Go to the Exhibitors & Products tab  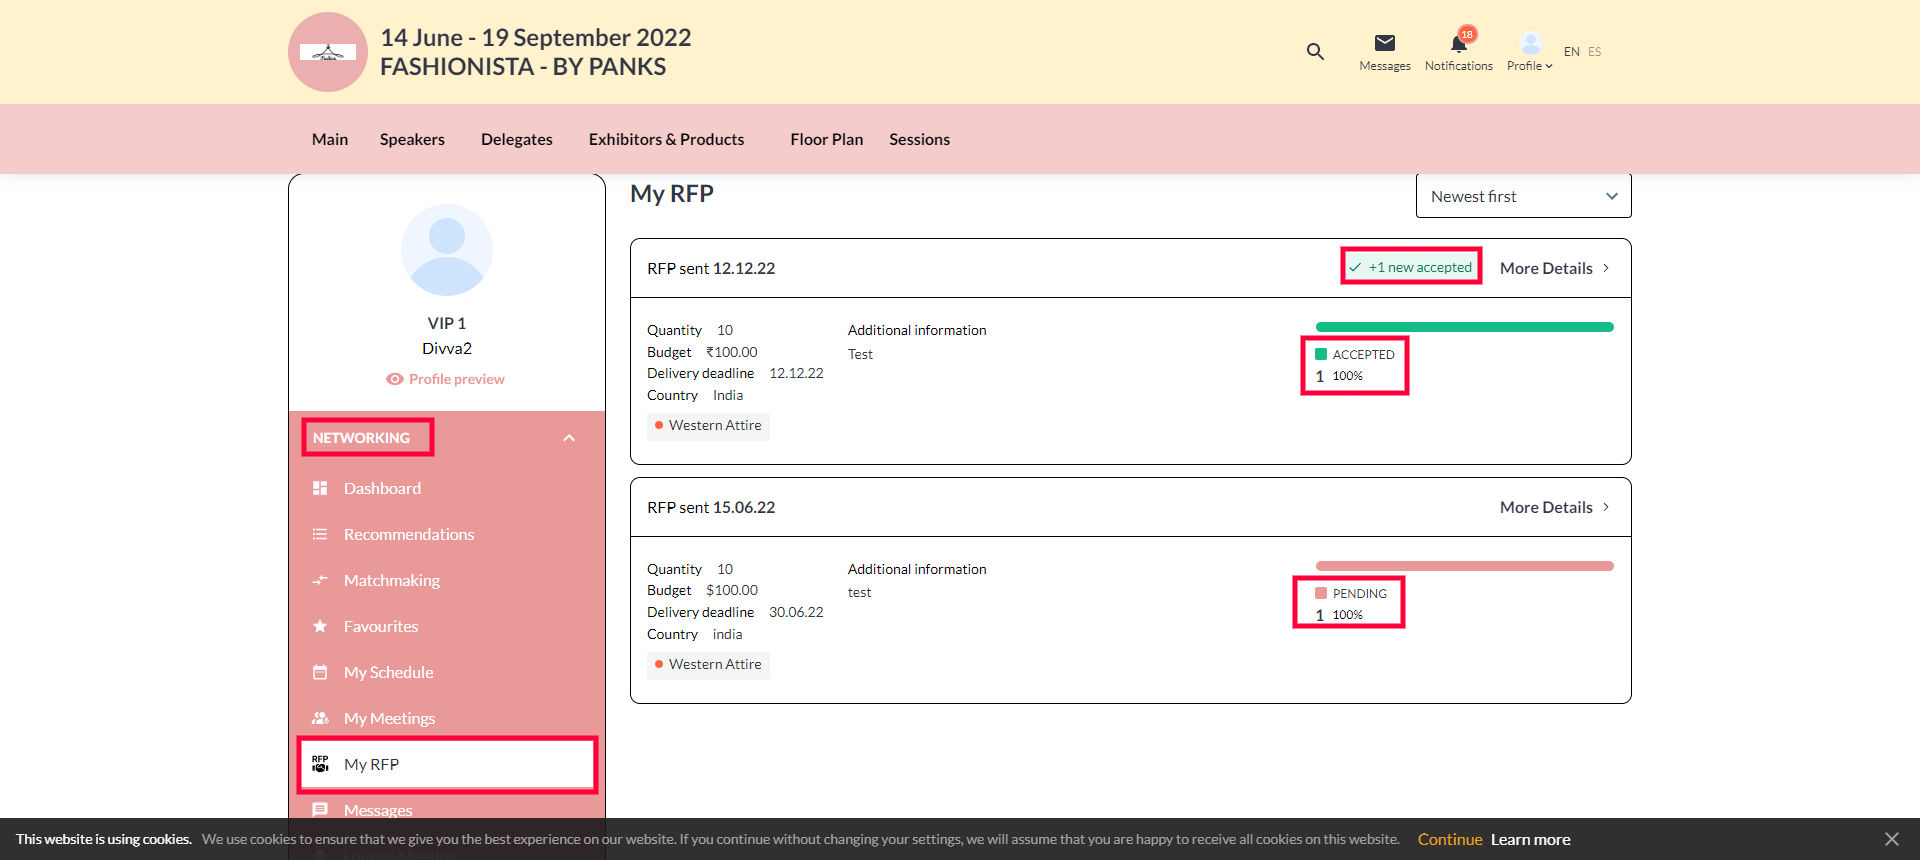coord(666,140)
